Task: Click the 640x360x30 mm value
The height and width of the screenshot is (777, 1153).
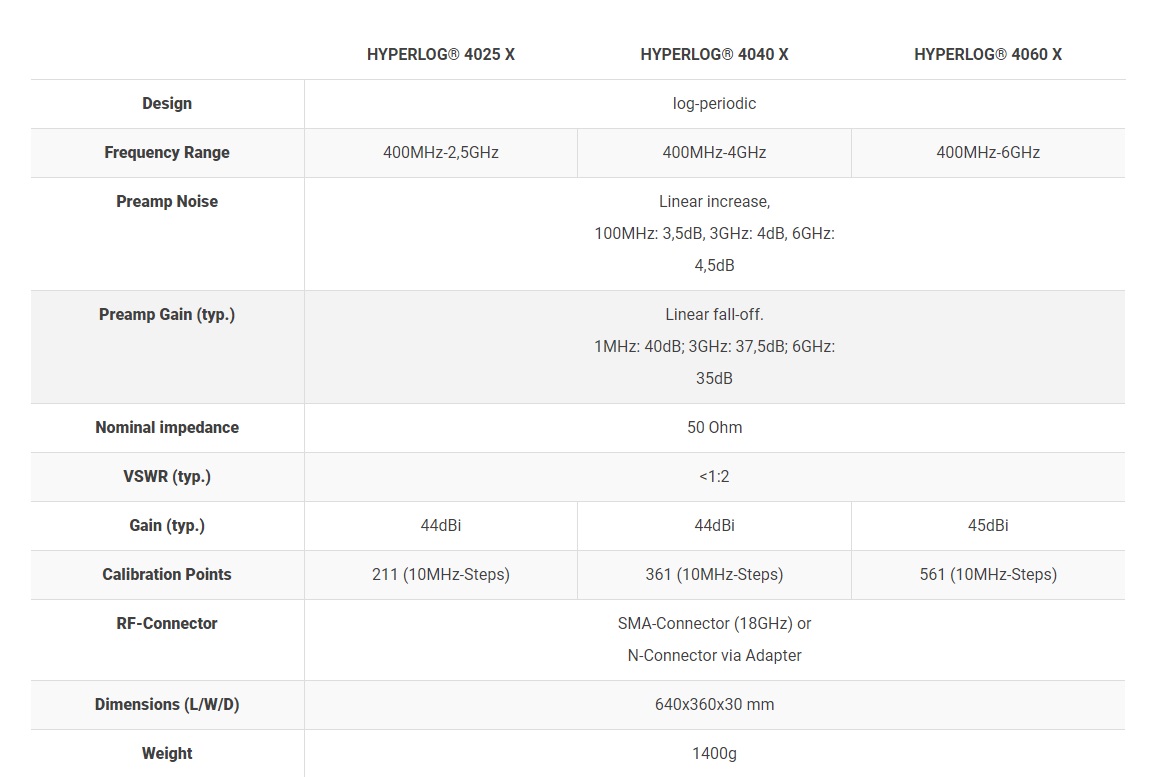Action: (714, 704)
